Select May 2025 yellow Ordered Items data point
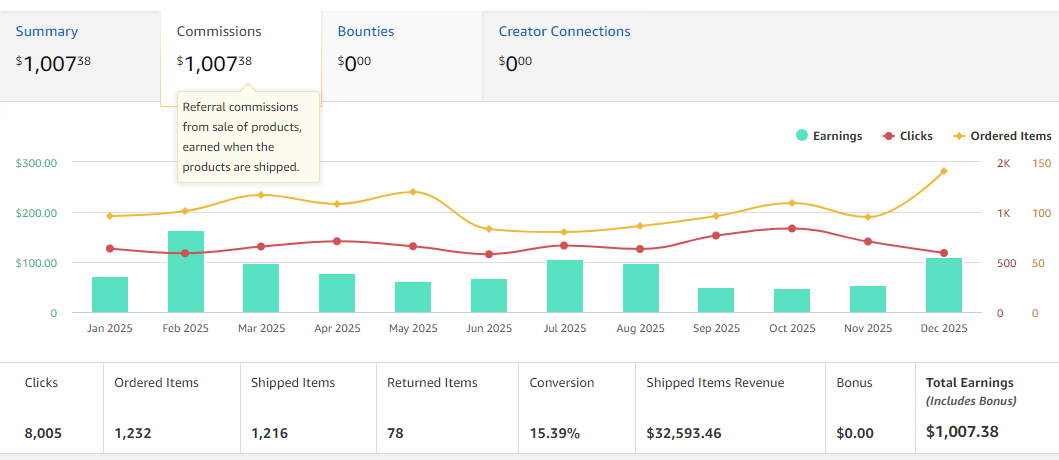1059x460 pixels. click(413, 192)
